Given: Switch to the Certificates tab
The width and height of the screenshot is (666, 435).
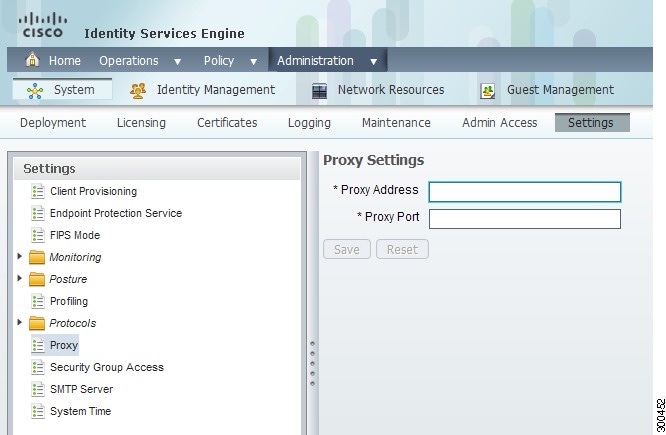Looking at the screenshot, I should click(227, 123).
